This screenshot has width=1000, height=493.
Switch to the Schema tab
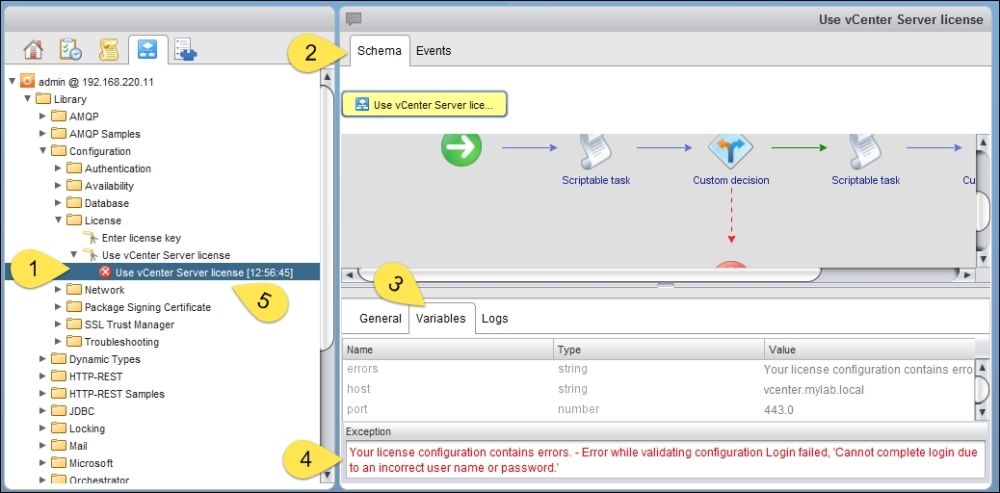click(x=379, y=51)
